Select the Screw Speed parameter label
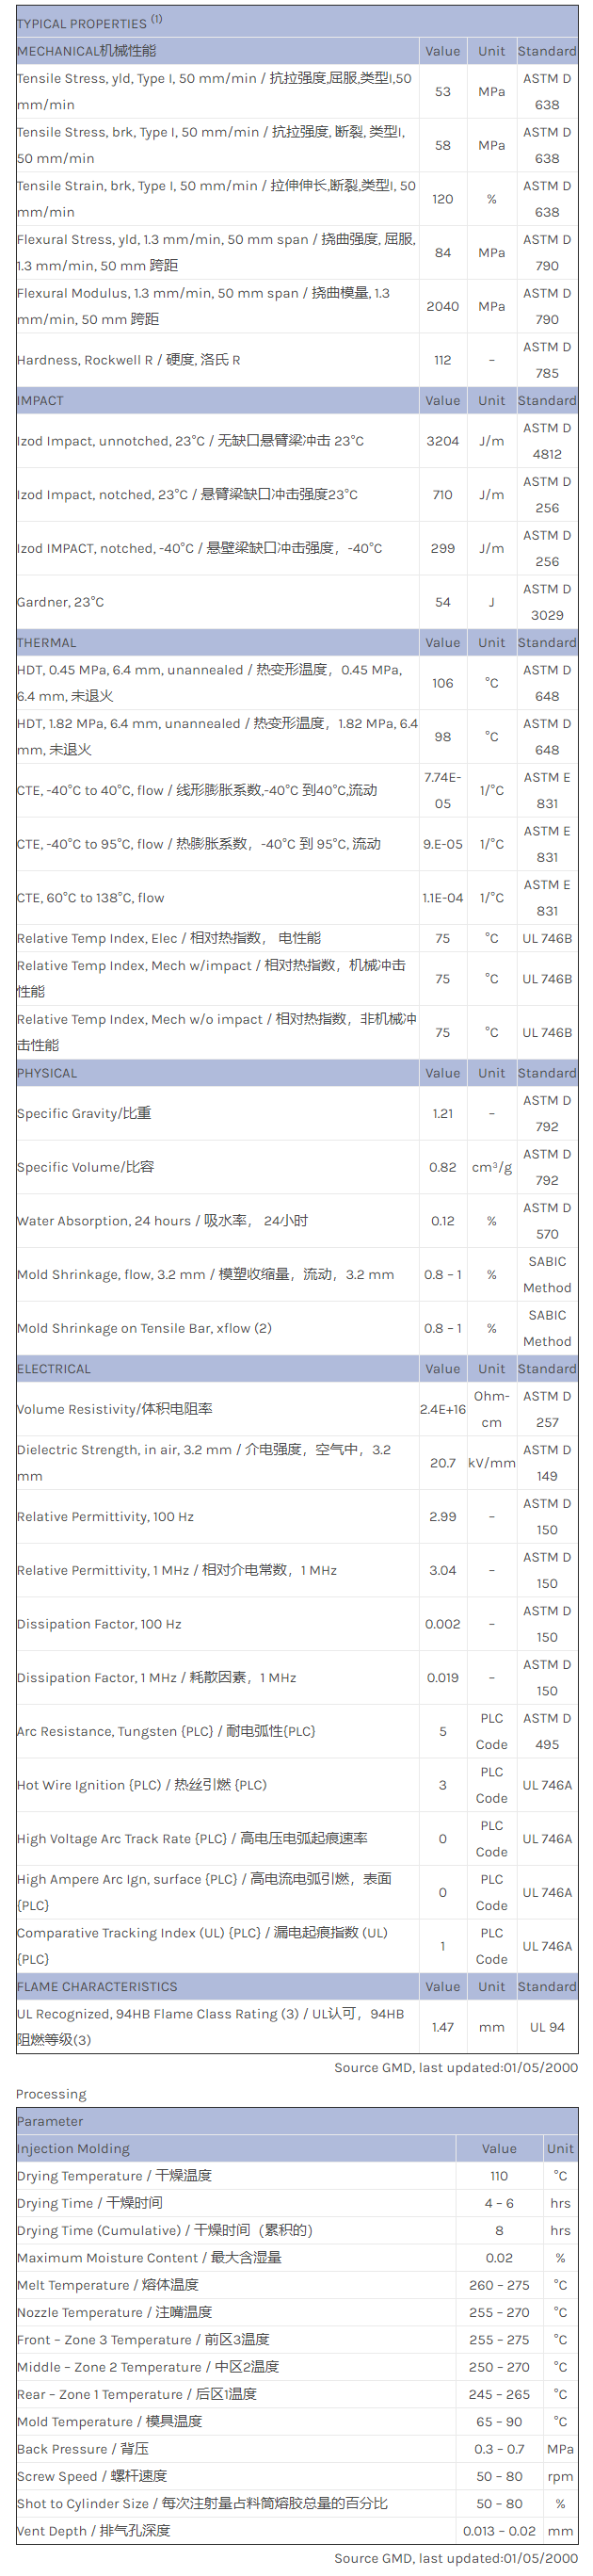 tap(91, 2476)
